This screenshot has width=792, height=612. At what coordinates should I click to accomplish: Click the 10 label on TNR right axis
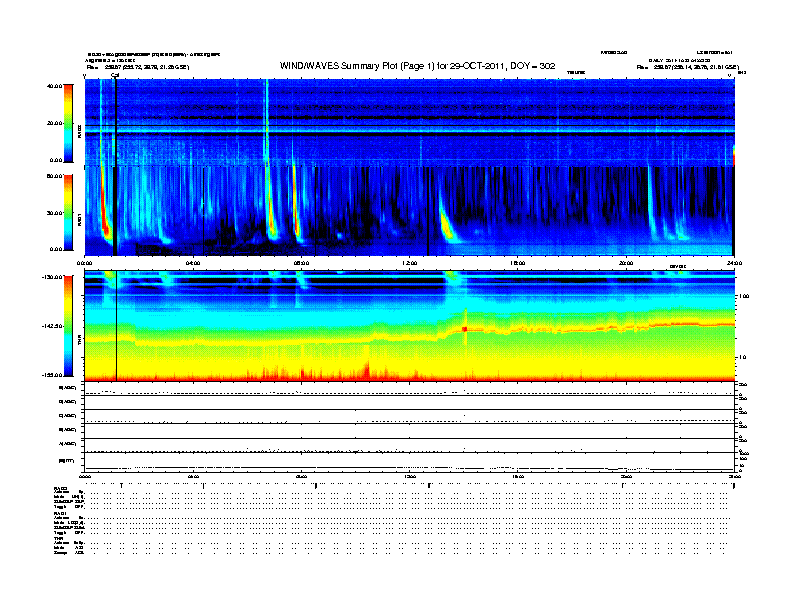(744, 358)
